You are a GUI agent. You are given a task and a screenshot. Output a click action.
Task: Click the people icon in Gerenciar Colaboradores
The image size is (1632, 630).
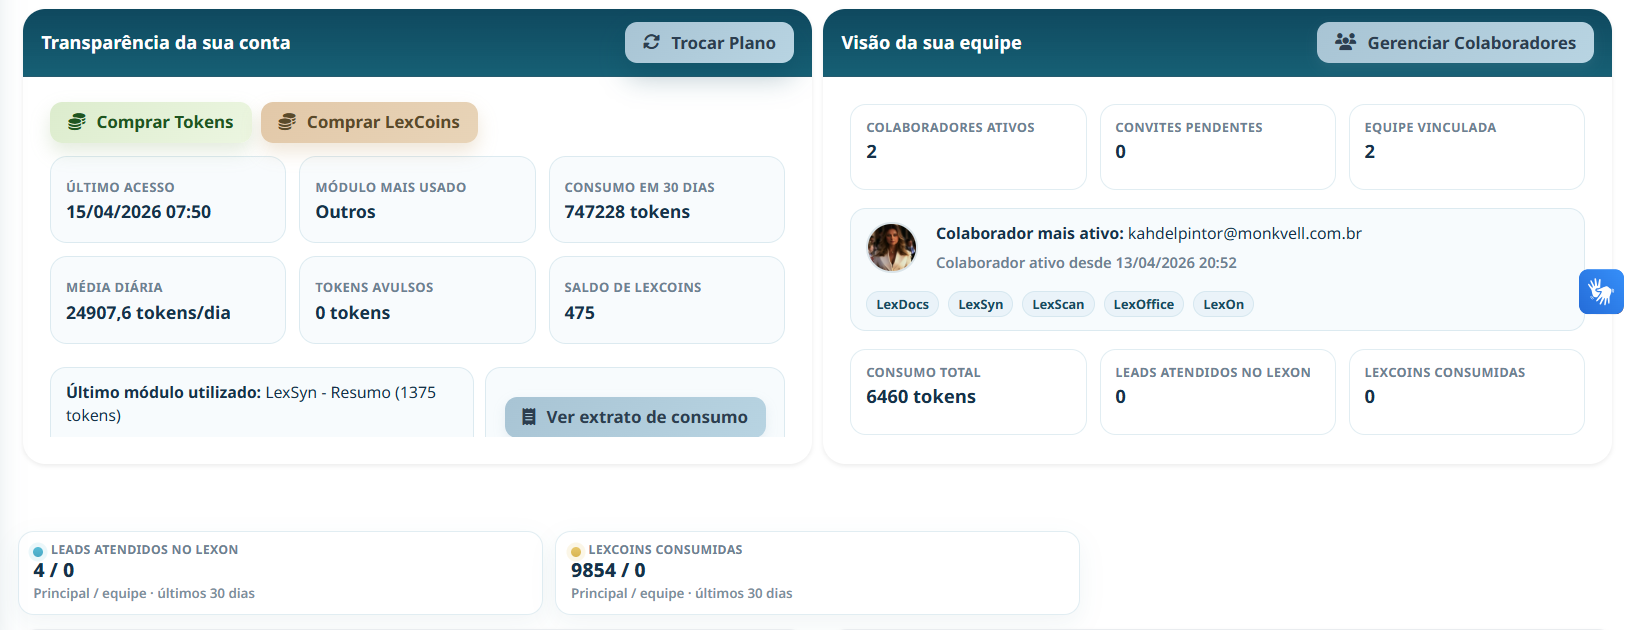1346,42
